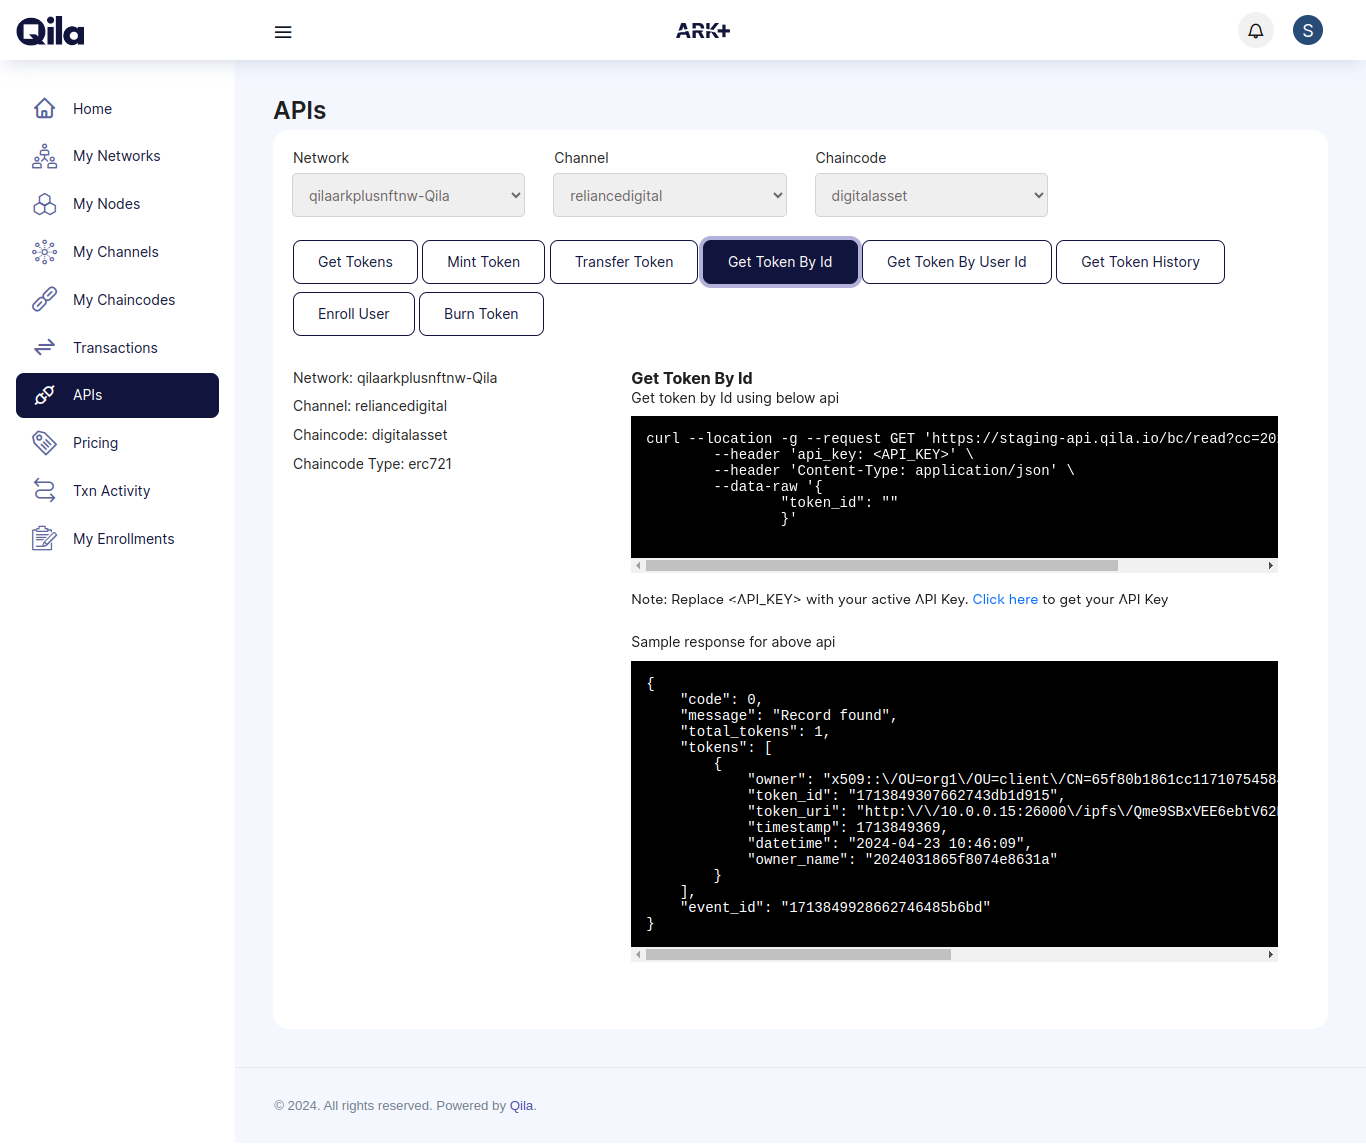Click the Qila logo
This screenshot has height=1145, width=1366.
(50, 32)
